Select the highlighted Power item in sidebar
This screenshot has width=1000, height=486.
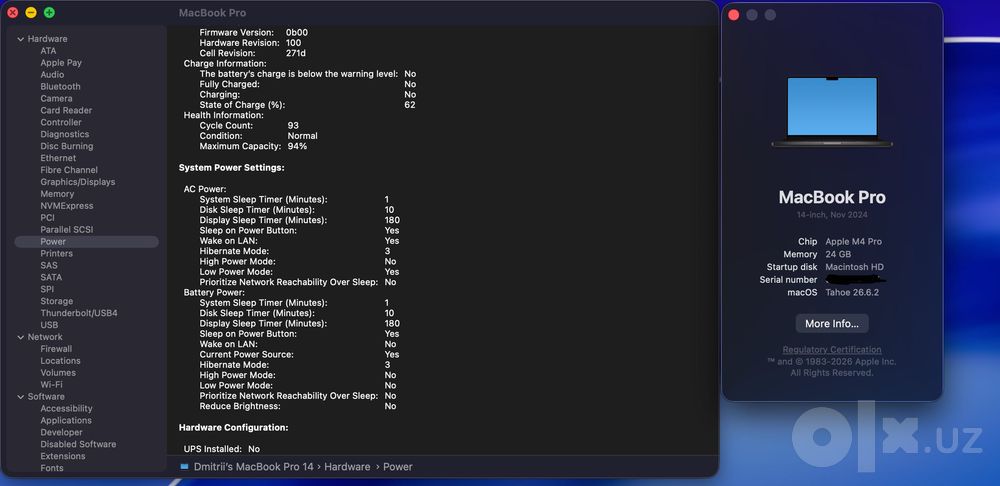(x=87, y=242)
